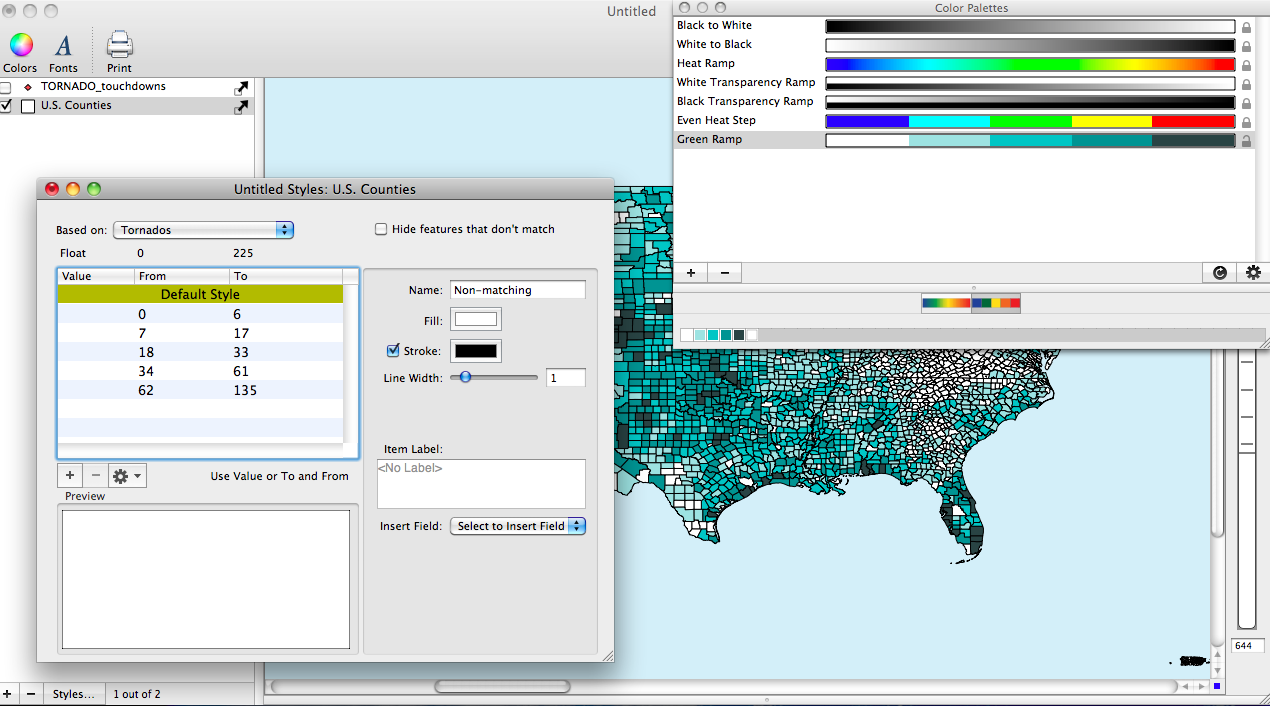Add a new palette with plus button

point(690,273)
